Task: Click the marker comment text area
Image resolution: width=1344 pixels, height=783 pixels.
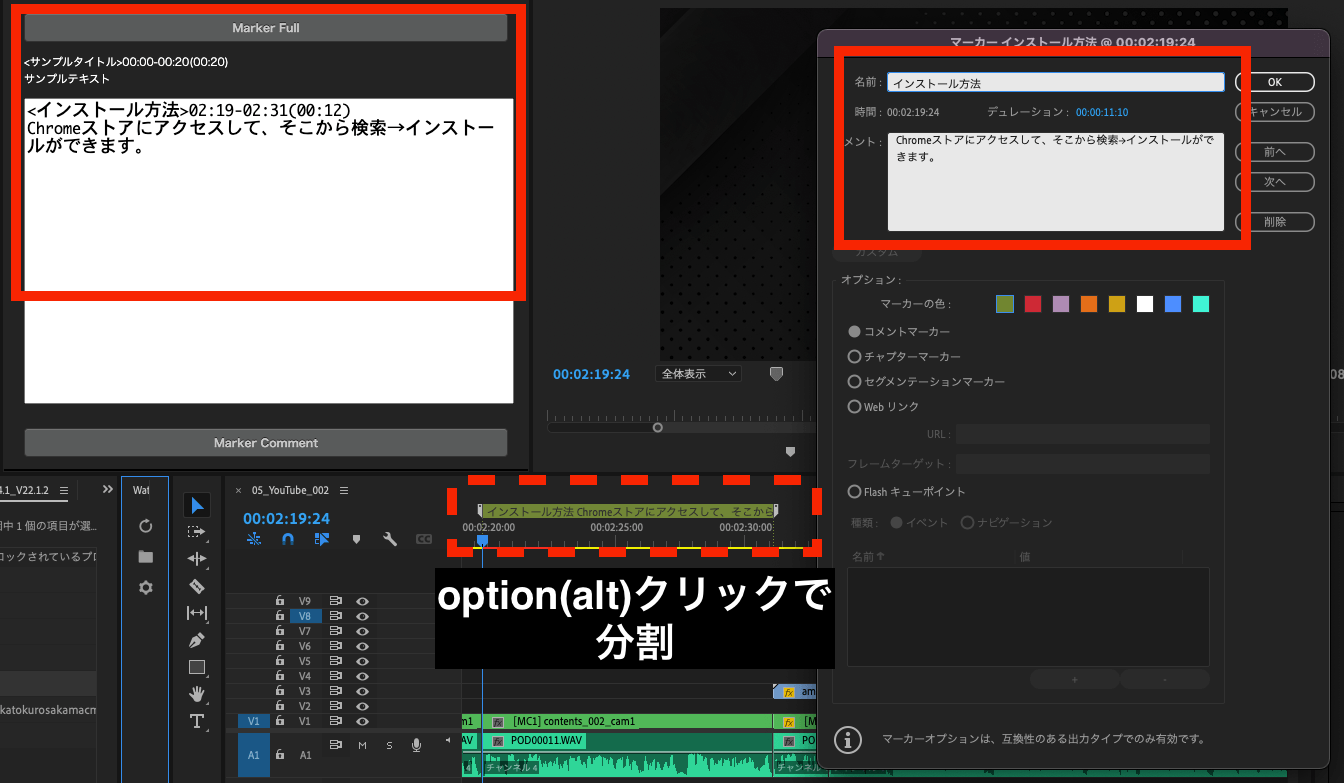Action: tap(1056, 181)
